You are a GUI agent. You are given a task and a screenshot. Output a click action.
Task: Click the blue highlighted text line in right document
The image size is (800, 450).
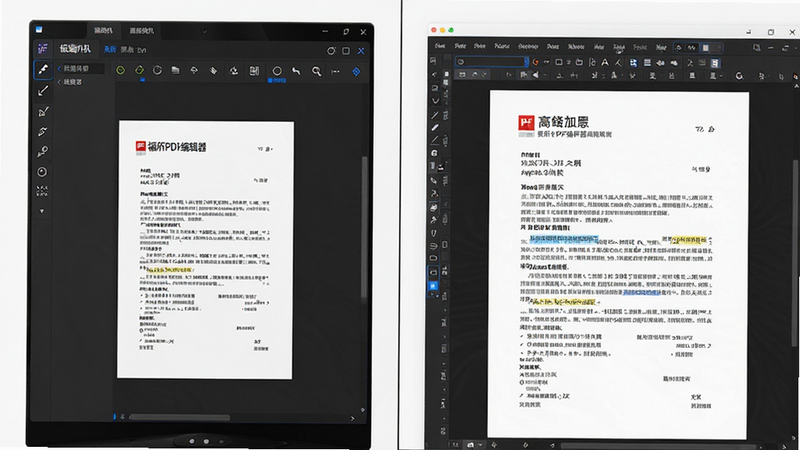[564, 239]
